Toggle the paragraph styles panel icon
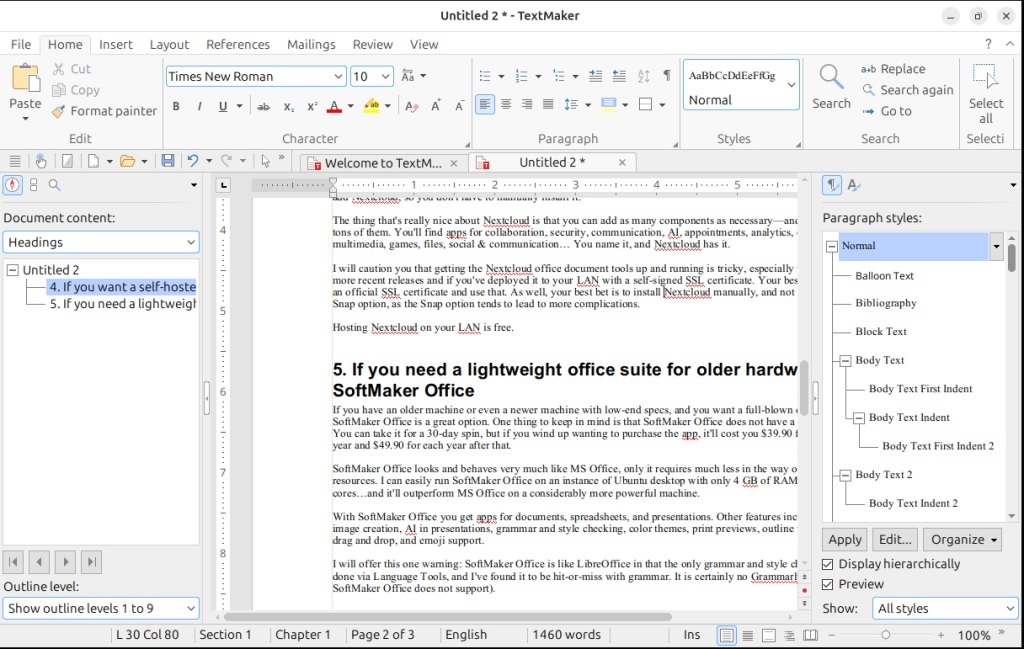Viewport: 1024px width, 649px height. pyautogui.click(x=832, y=185)
